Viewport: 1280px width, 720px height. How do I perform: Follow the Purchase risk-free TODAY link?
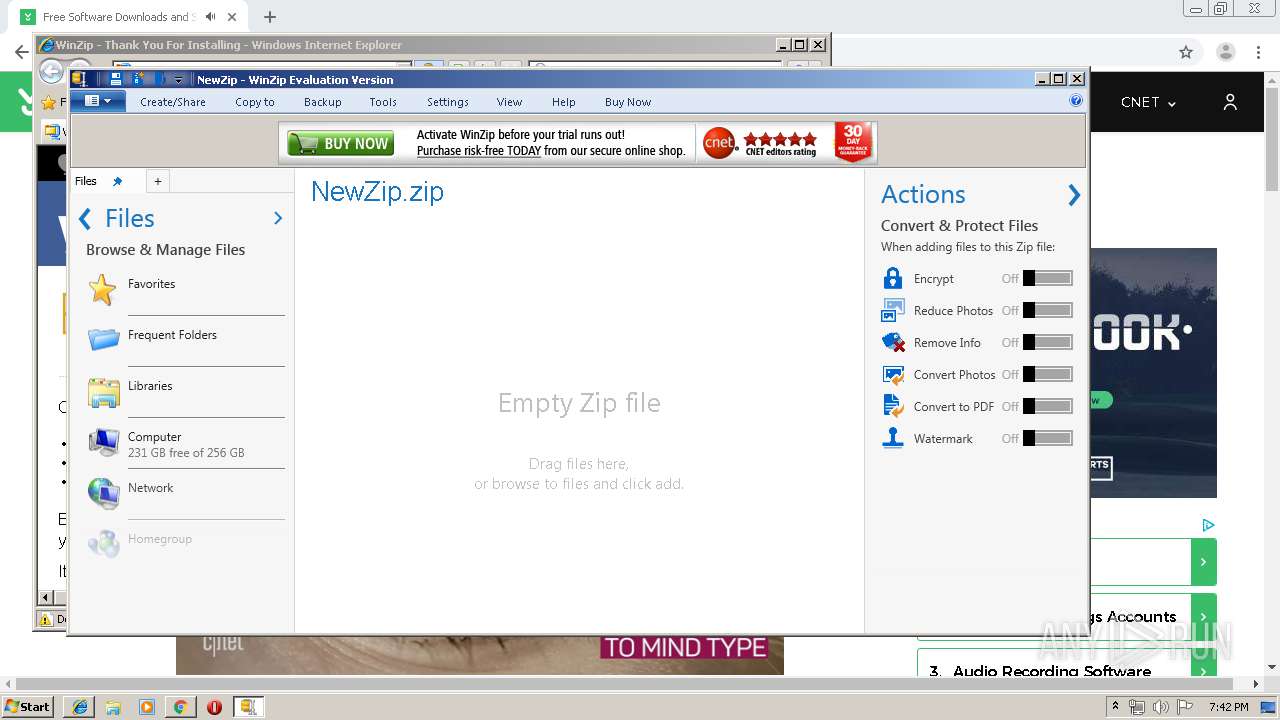479,151
